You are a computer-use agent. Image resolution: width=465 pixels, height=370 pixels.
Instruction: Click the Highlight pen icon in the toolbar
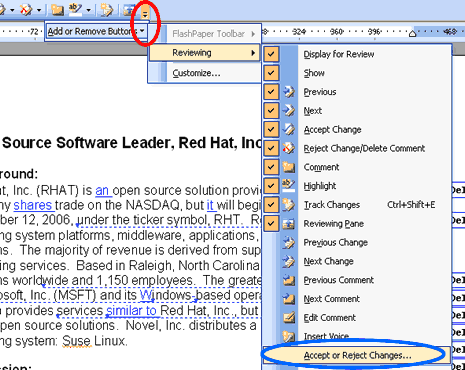[x=75, y=10]
